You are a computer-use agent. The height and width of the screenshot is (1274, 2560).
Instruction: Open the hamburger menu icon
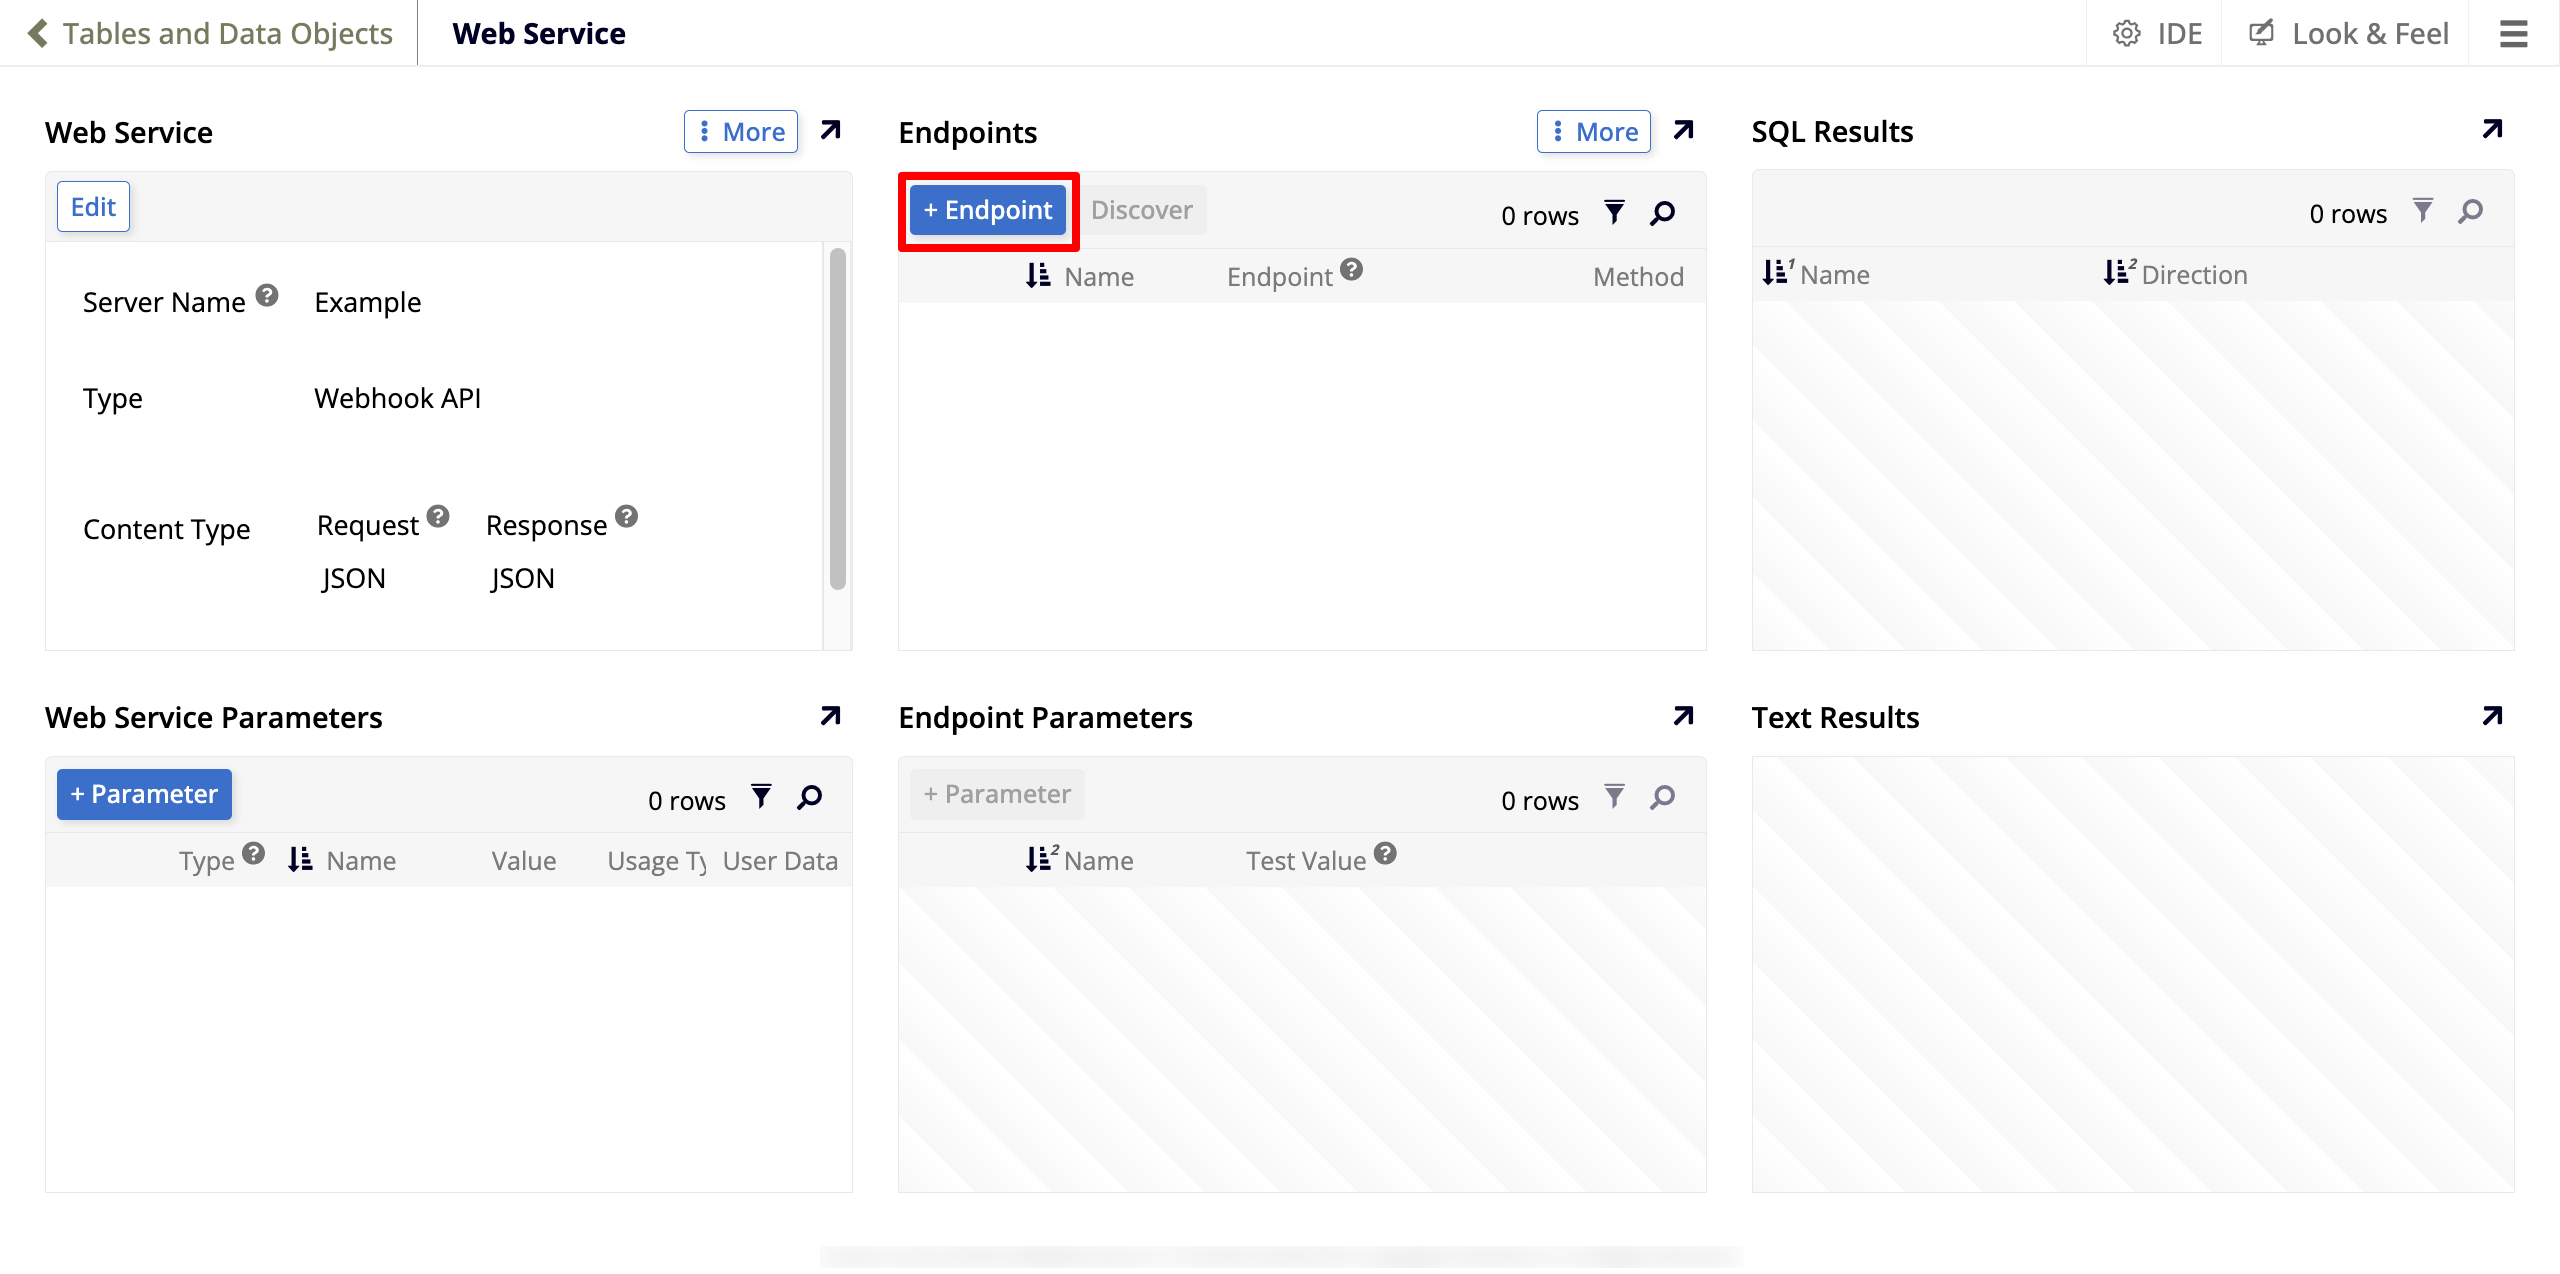pos(2513,34)
